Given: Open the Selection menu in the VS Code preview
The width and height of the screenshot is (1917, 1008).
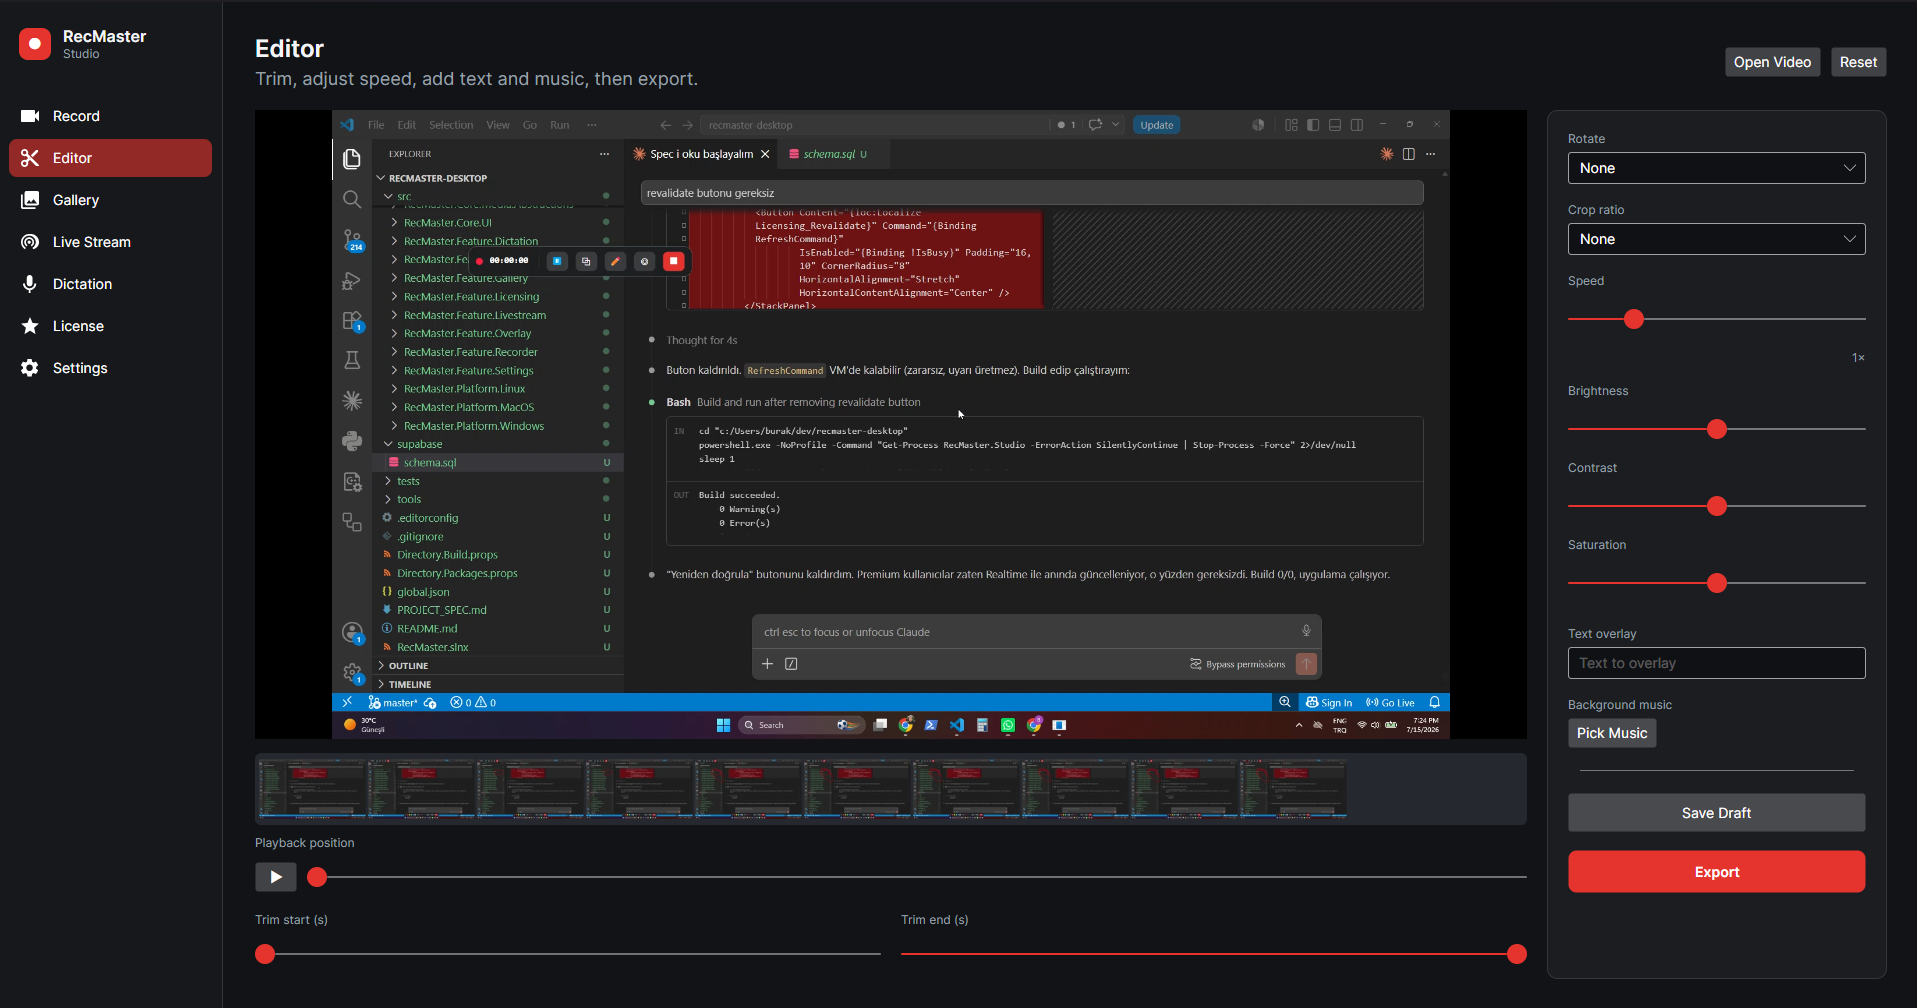Looking at the screenshot, I should (x=451, y=125).
